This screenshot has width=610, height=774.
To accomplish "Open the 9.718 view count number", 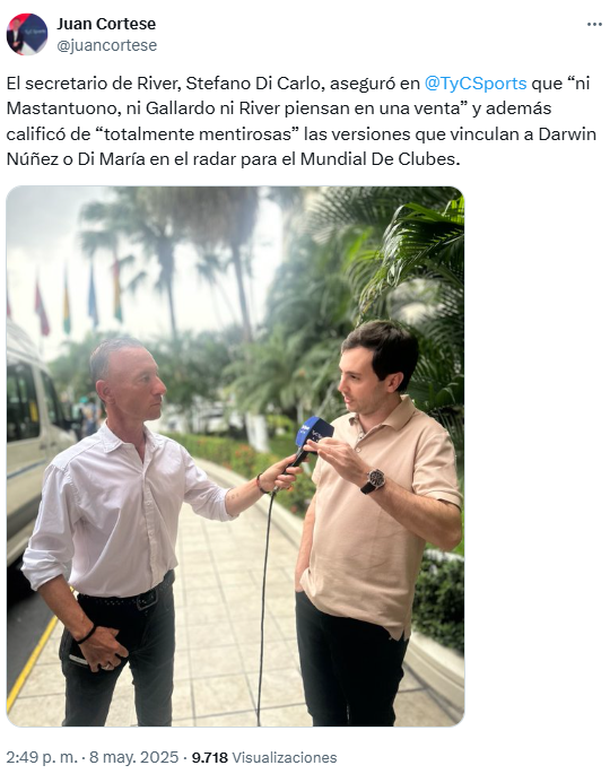I will tap(210, 757).
